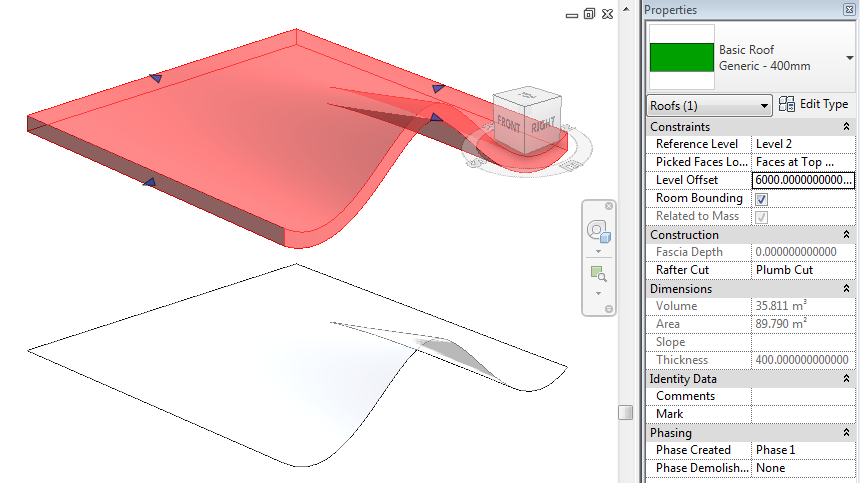
Task: Toggle the Room Bounding checkbox
Action: [761, 199]
